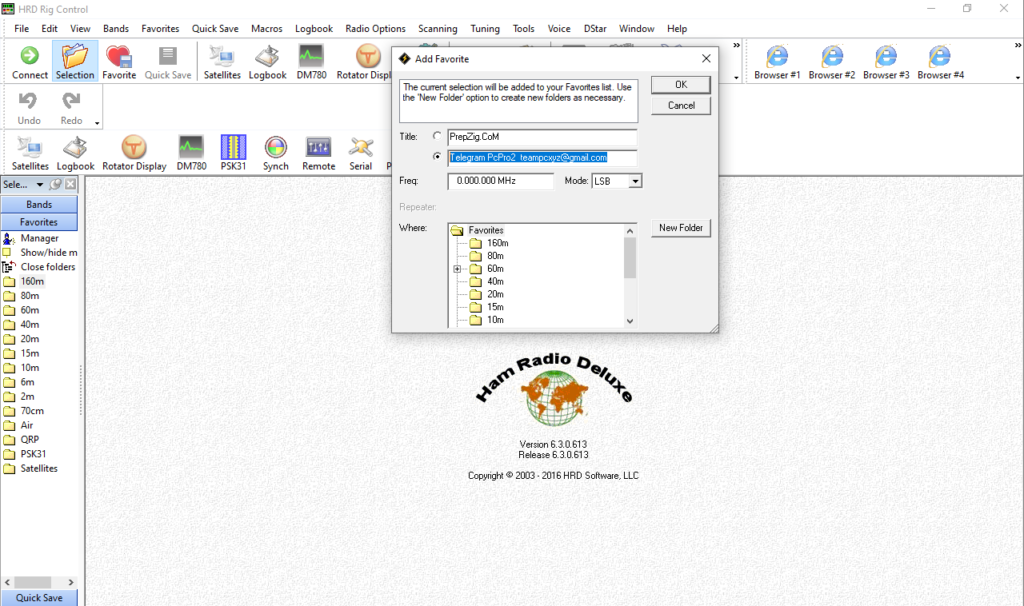The width and height of the screenshot is (1024, 606).
Task: Open the DStar menu
Action: [595, 29]
